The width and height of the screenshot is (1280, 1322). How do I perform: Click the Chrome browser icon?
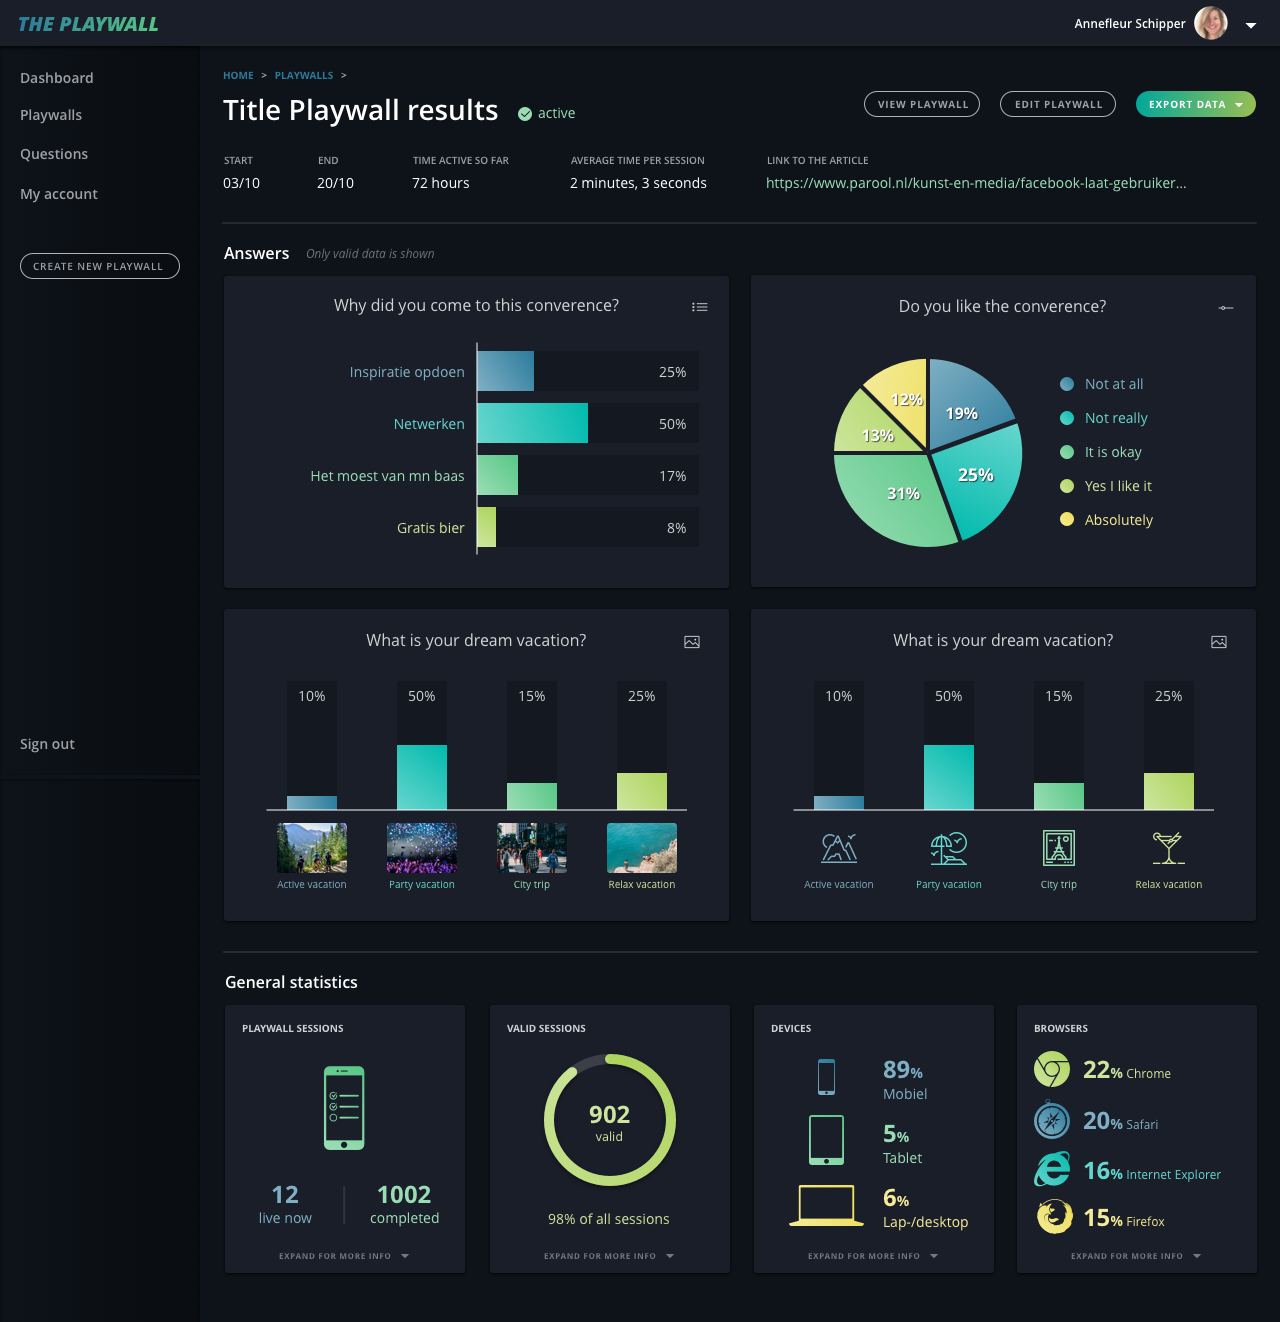pyautogui.click(x=1052, y=1070)
